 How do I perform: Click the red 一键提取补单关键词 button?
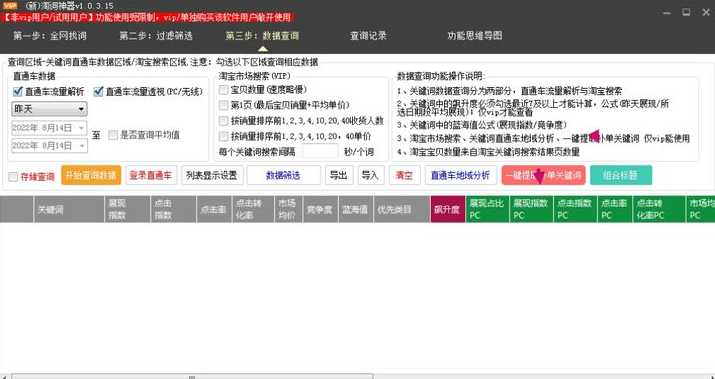544,176
